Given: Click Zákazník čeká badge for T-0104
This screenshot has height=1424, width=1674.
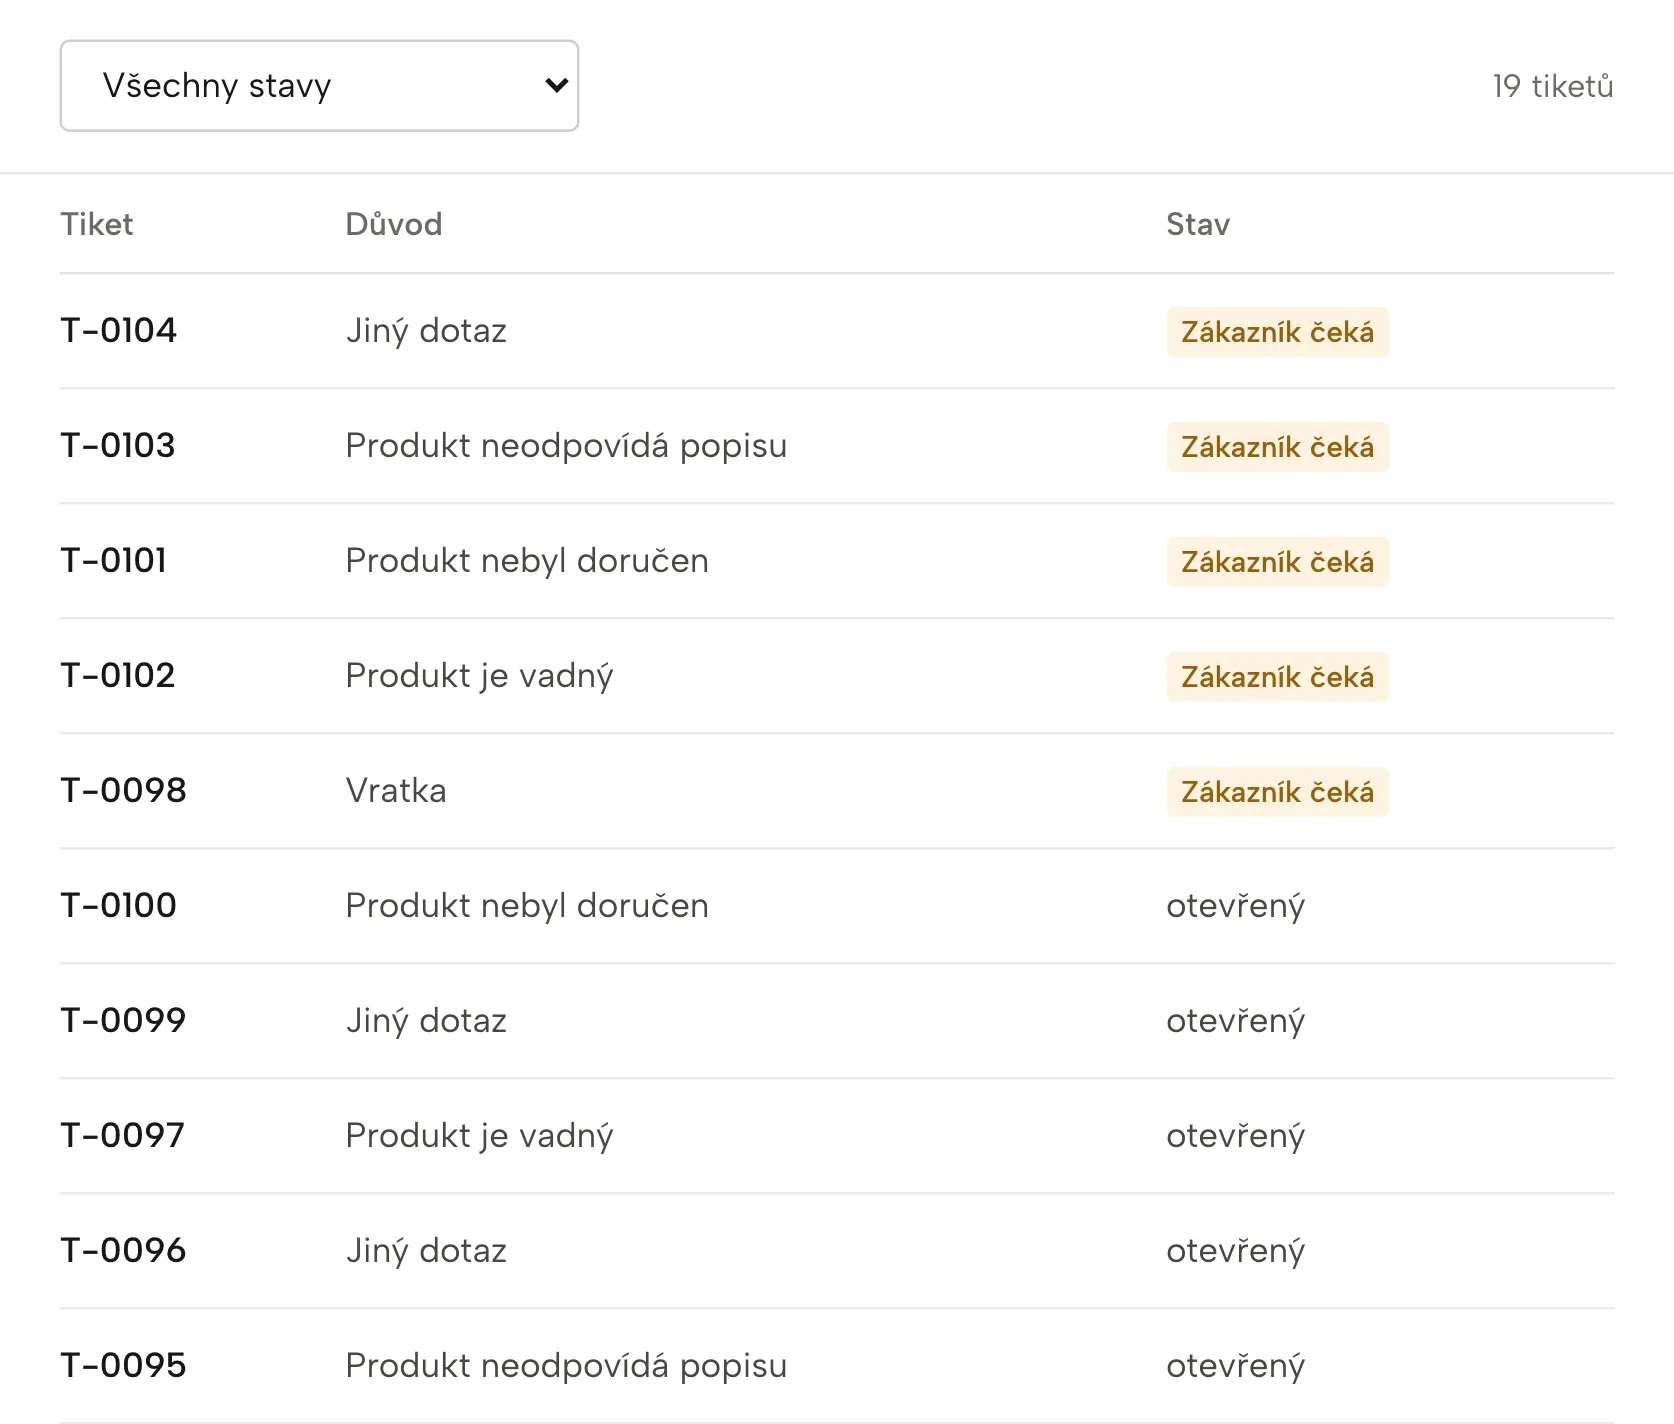Looking at the screenshot, I should tap(1277, 332).
